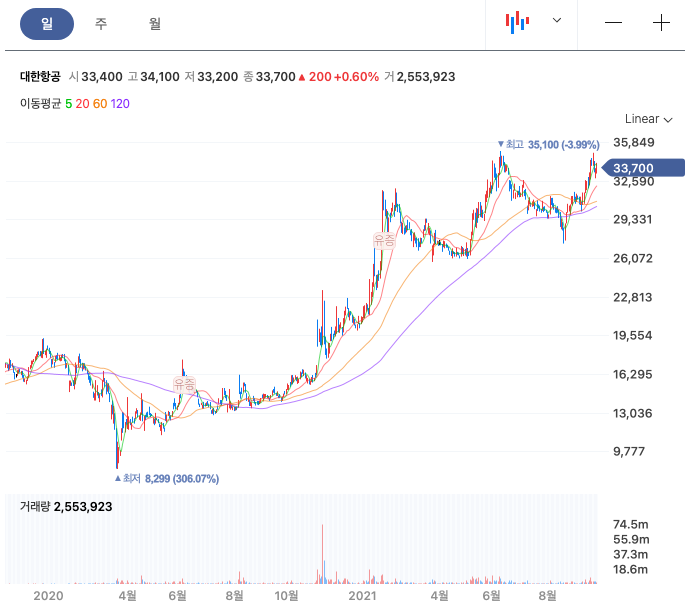
Task: Click the 29,331 price axis value
Action: point(633,219)
